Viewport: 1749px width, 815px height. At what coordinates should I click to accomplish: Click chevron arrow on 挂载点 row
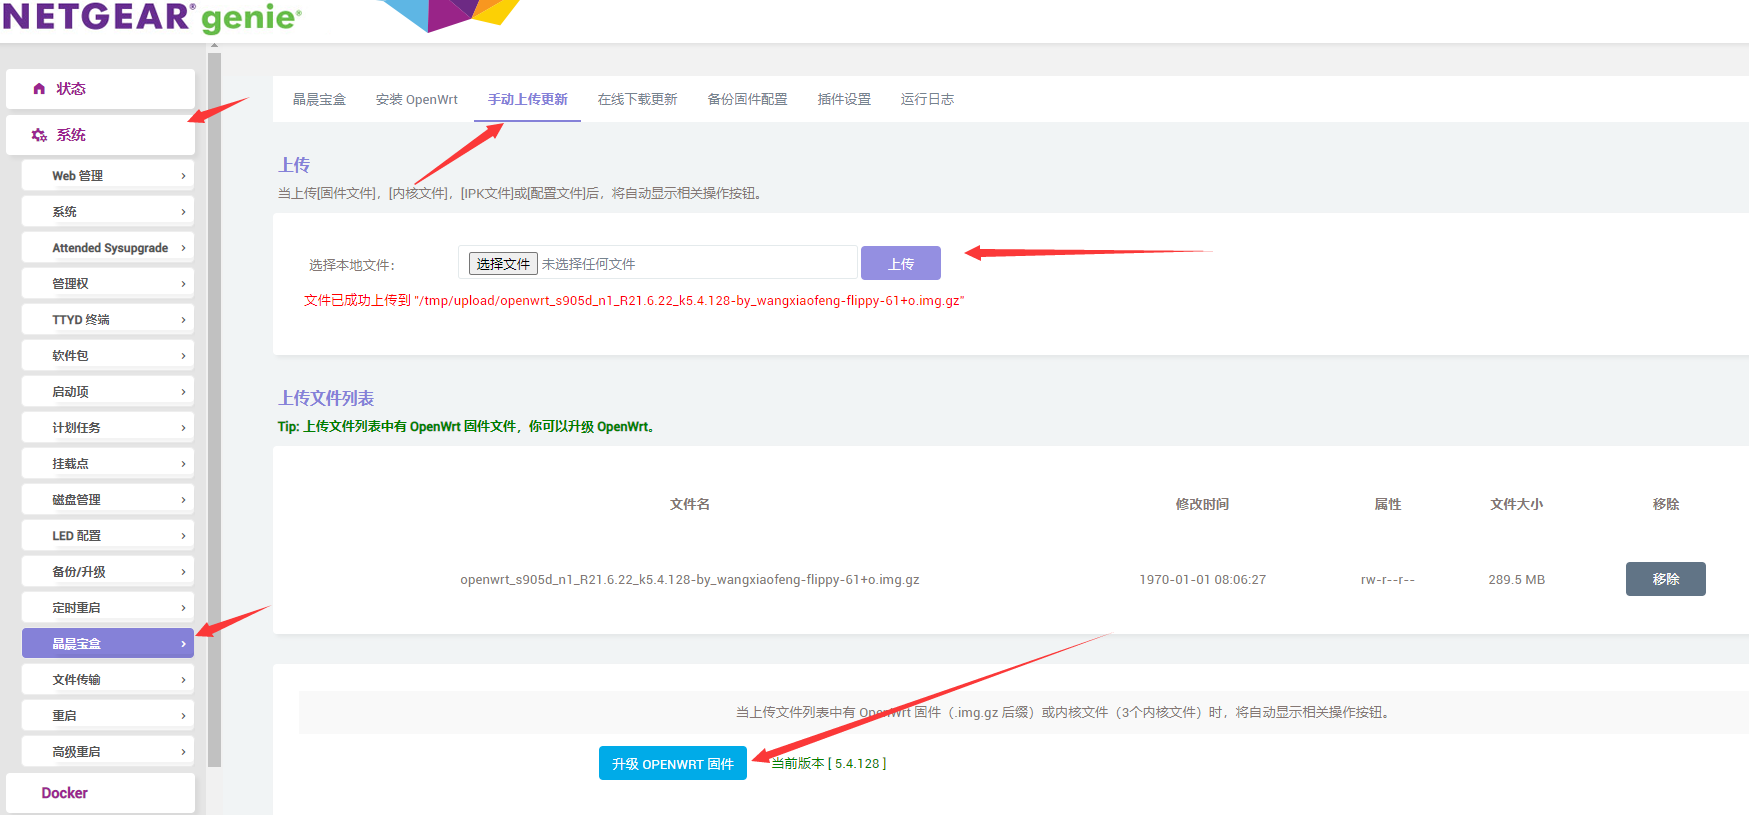coord(183,464)
